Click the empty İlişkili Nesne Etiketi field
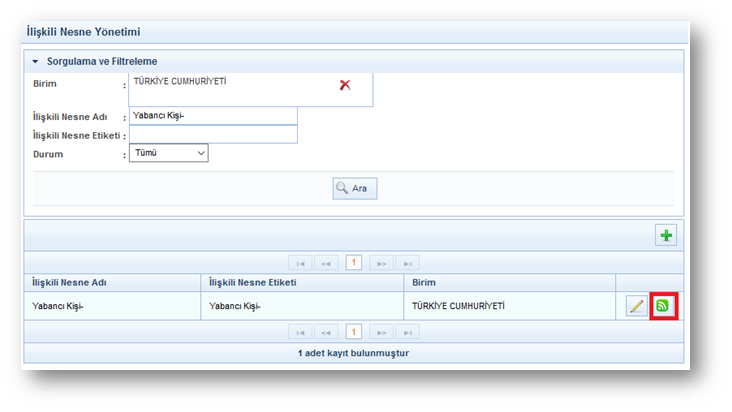This screenshot has height=412, width=732. pos(213,135)
